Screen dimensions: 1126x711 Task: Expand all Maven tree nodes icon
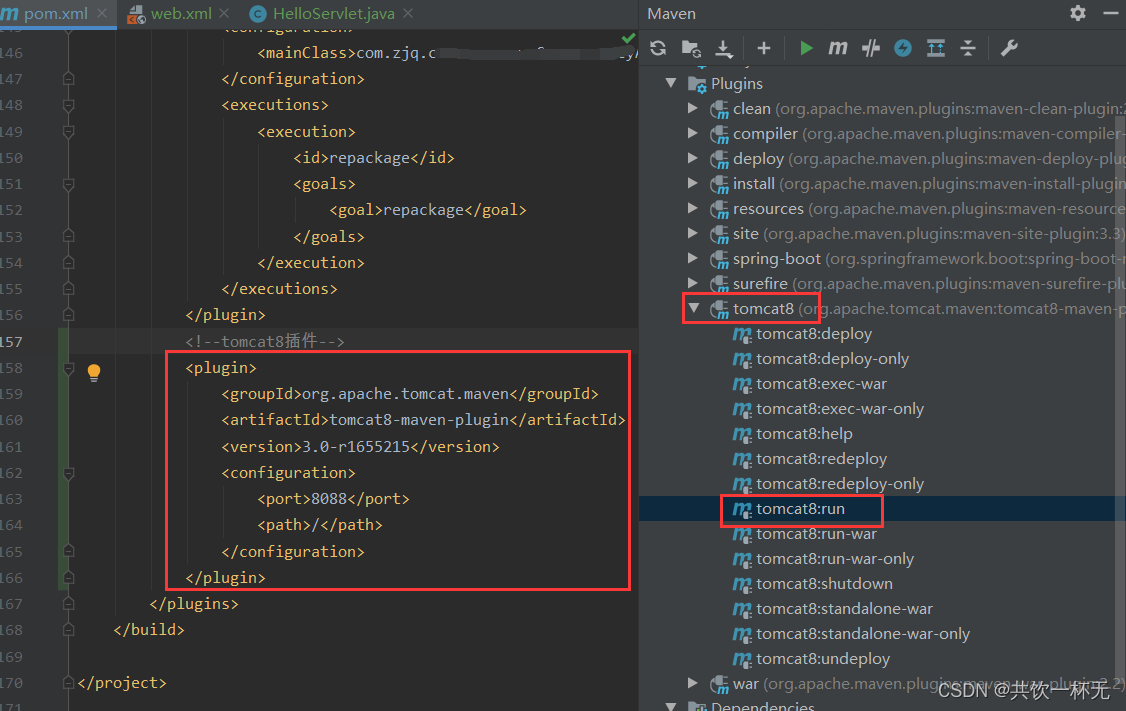pos(936,48)
